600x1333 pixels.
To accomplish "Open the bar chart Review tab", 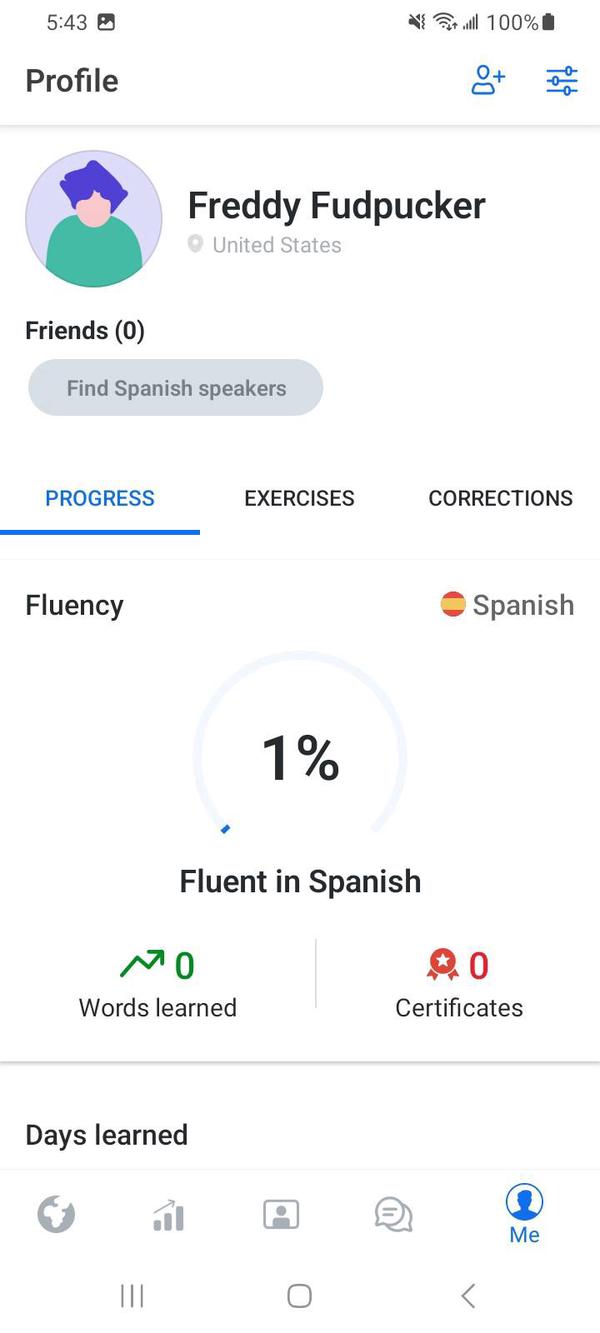I will 168,1215.
